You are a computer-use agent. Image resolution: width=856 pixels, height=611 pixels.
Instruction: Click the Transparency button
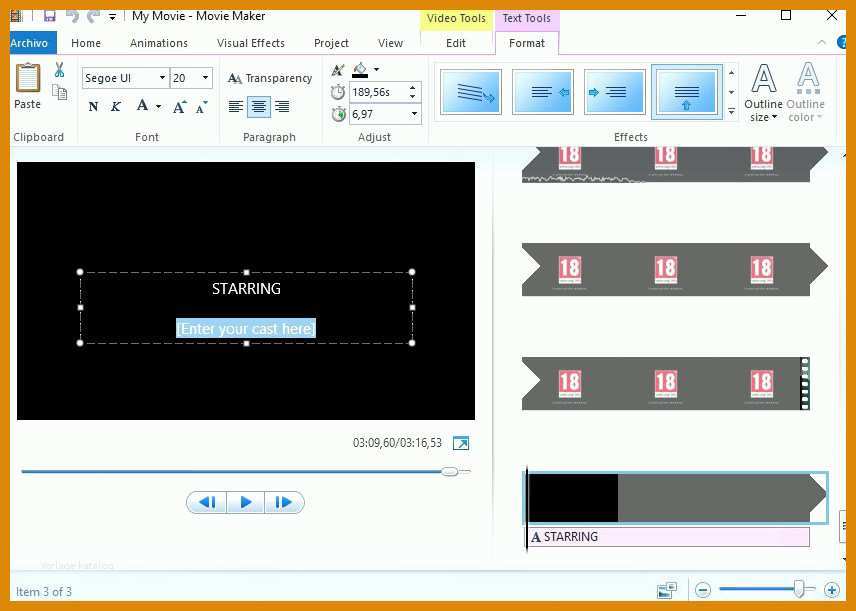point(270,79)
